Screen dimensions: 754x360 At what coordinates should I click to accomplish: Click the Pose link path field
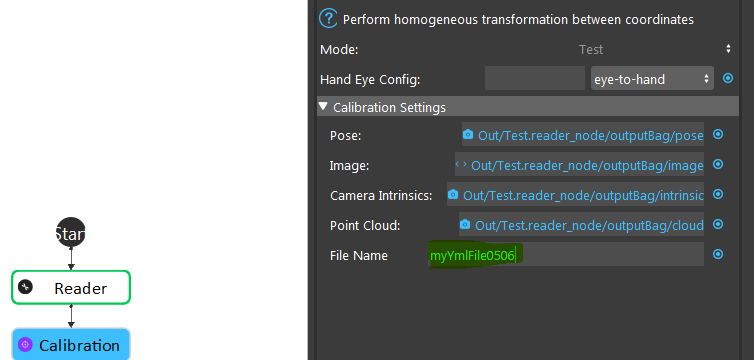583,135
